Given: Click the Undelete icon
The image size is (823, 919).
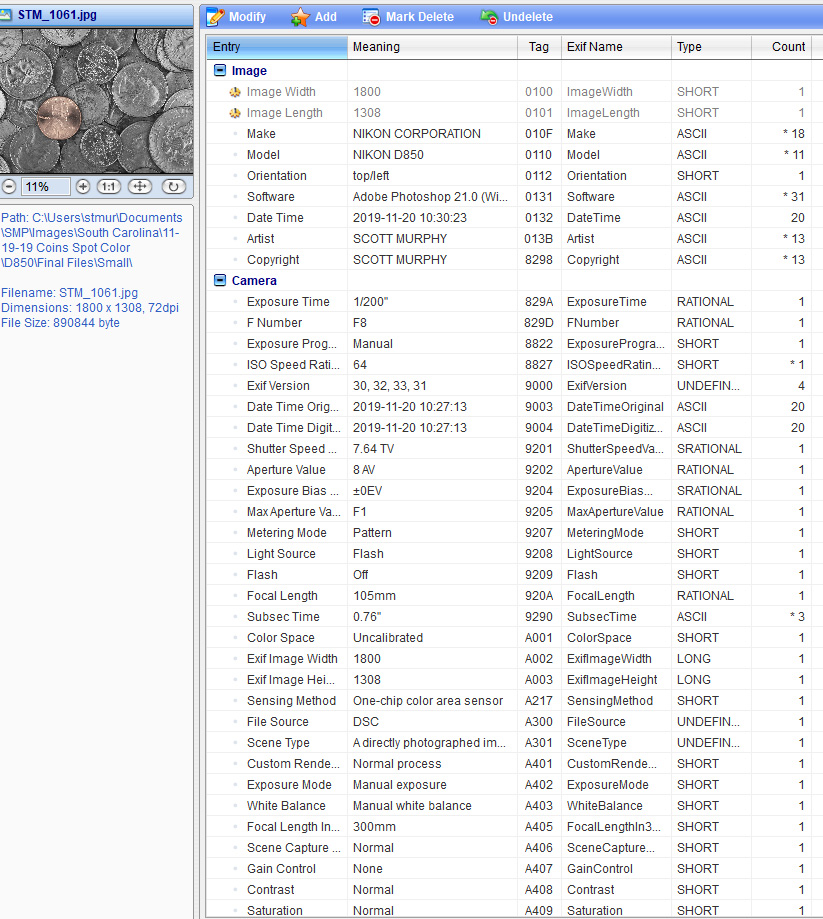Looking at the screenshot, I should pos(488,17).
